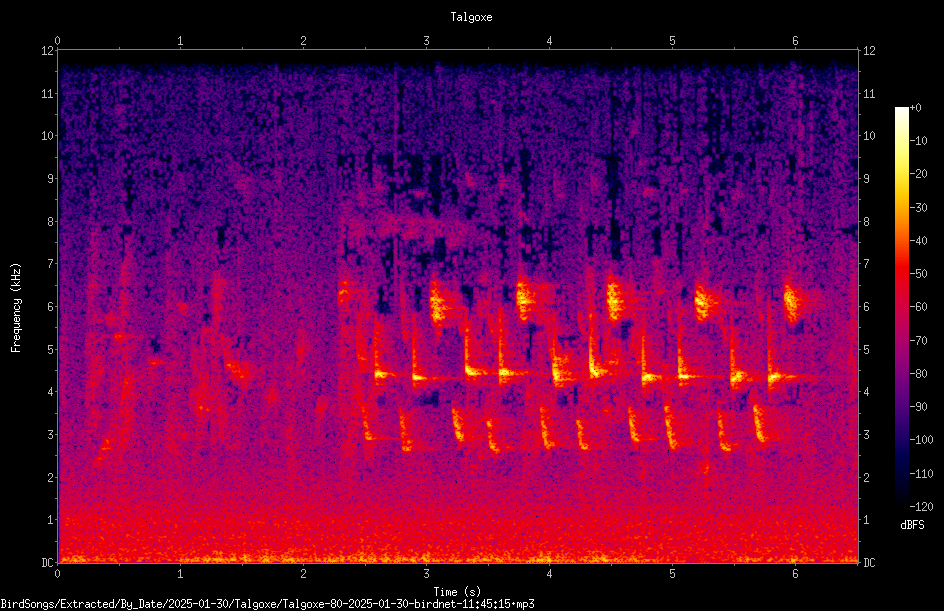Image resolution: width=944 pixels, height=611 pixels.
Task: Click the 9 kHz label on left axis
Action: click(x=51, y=179)
